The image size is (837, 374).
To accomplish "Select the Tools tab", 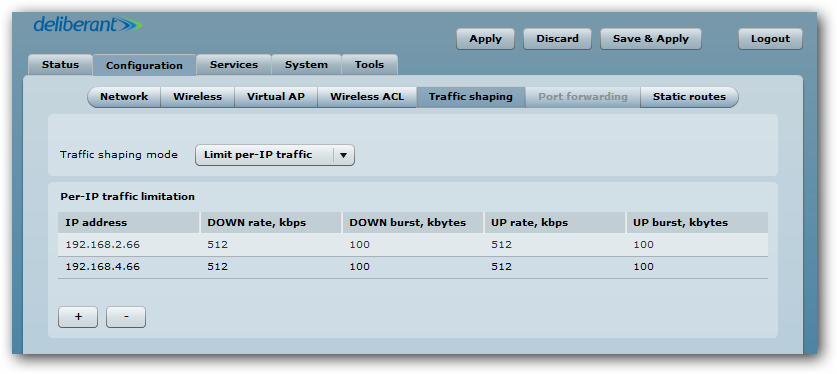I will [x=369, y=65].
